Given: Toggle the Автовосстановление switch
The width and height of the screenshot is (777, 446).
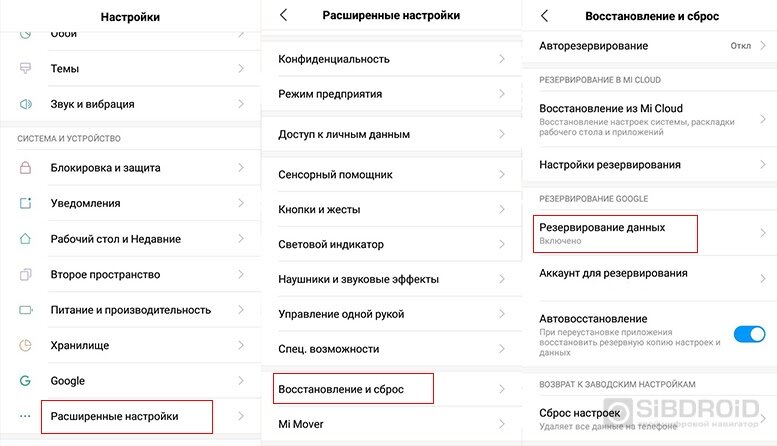Looking at the screenshot, I should 749,333.
